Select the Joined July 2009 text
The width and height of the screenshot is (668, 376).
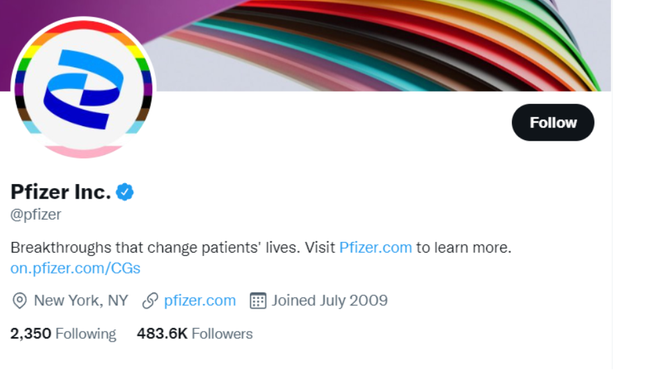(x=330, y=301)
